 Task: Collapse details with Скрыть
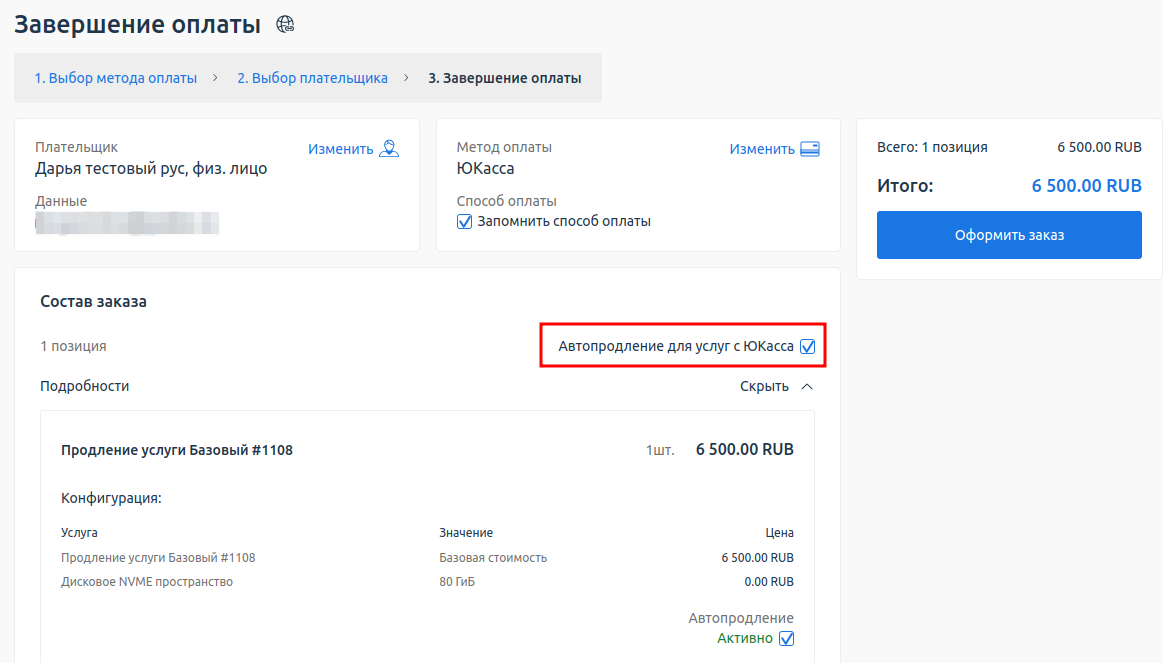(x=764, y=386)
